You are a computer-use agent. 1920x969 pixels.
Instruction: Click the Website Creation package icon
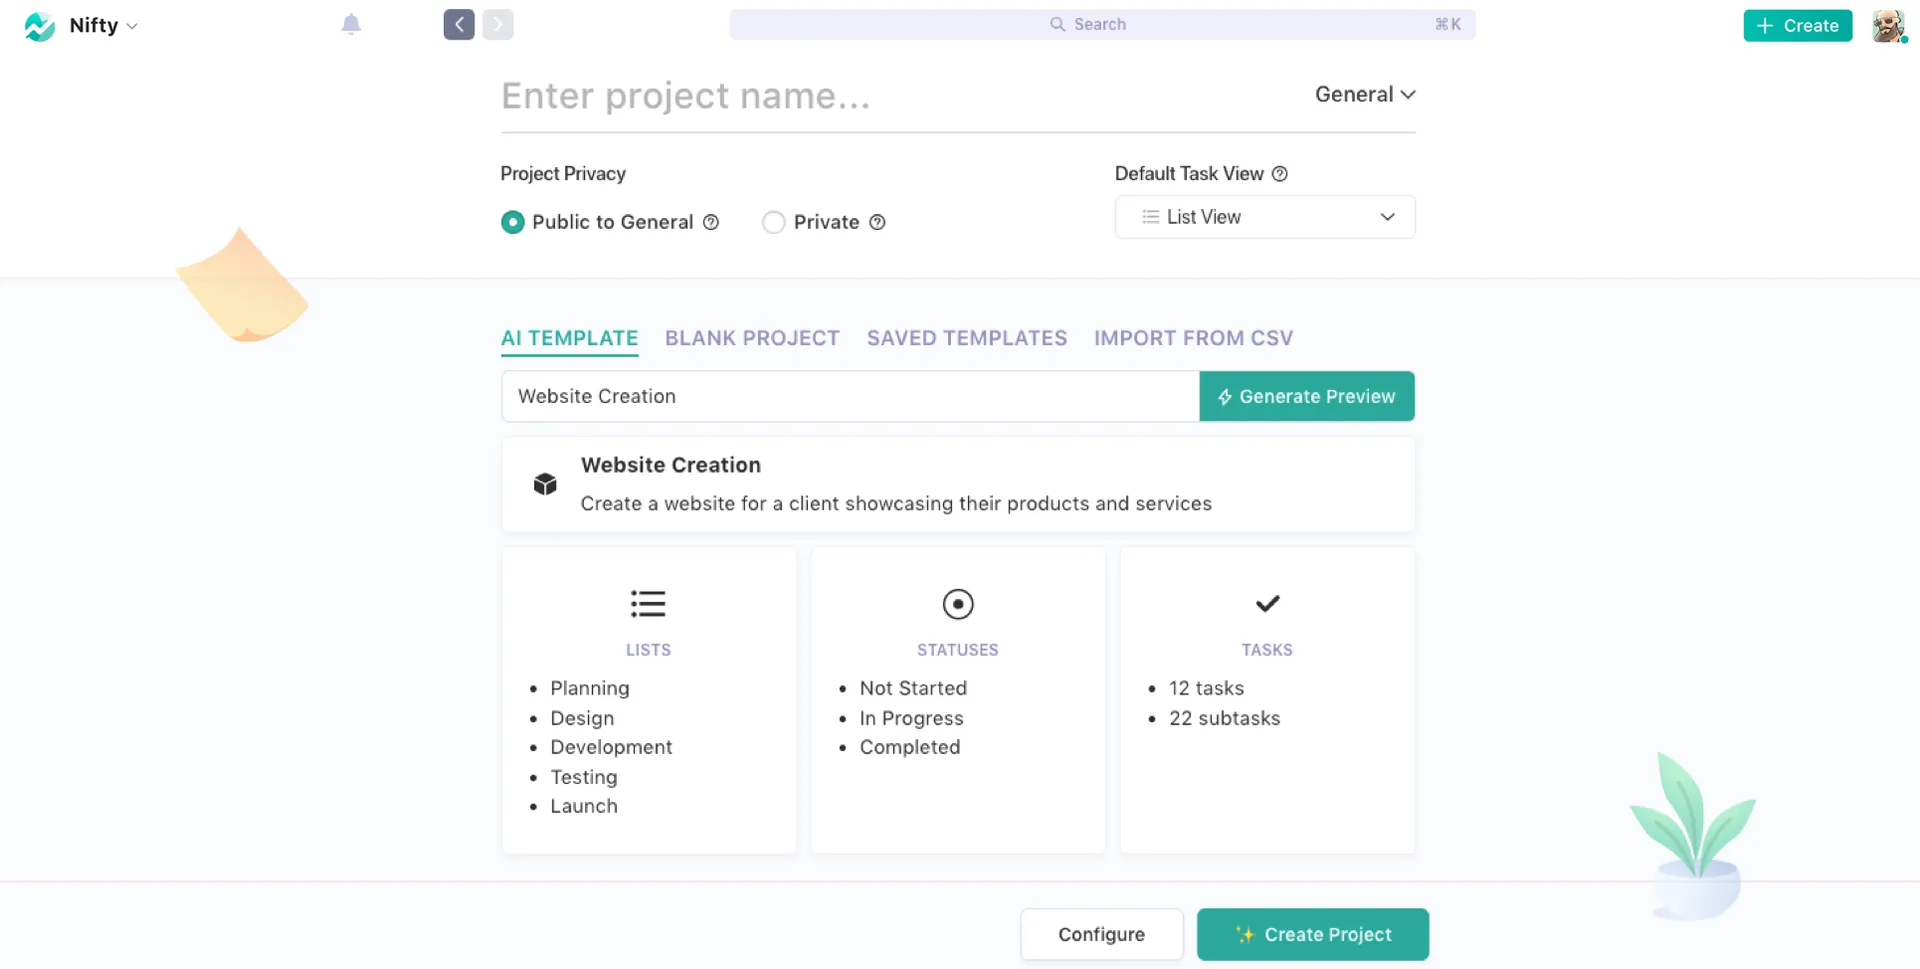(544, 484)
